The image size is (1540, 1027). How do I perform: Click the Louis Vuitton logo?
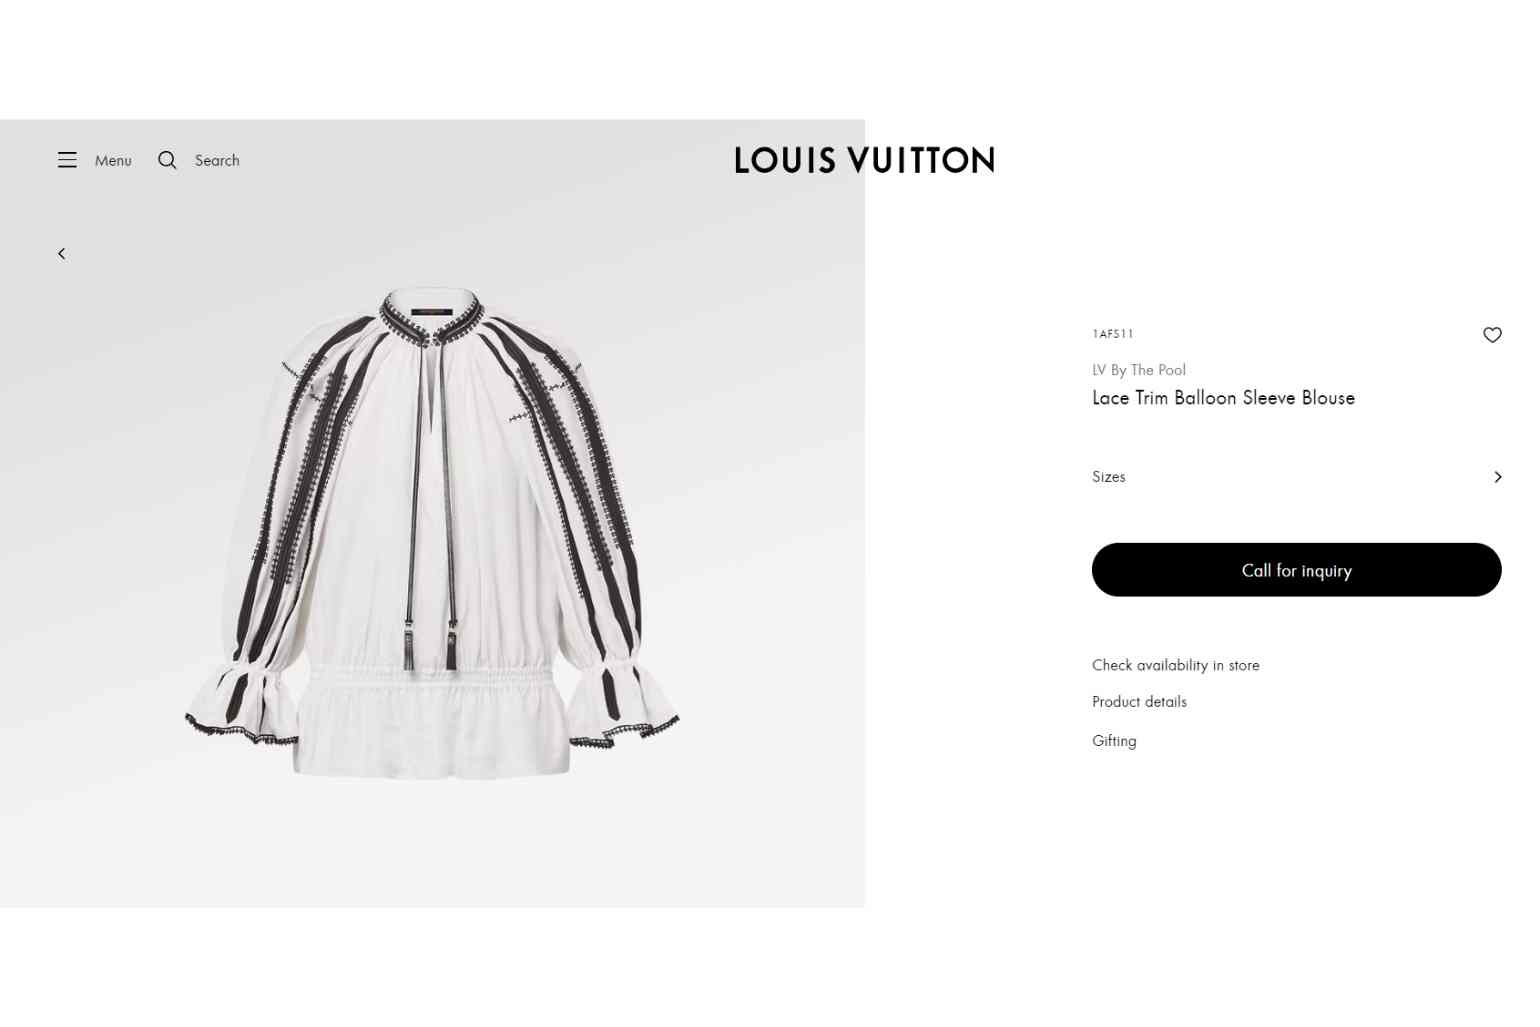click(x=865, y=160)
